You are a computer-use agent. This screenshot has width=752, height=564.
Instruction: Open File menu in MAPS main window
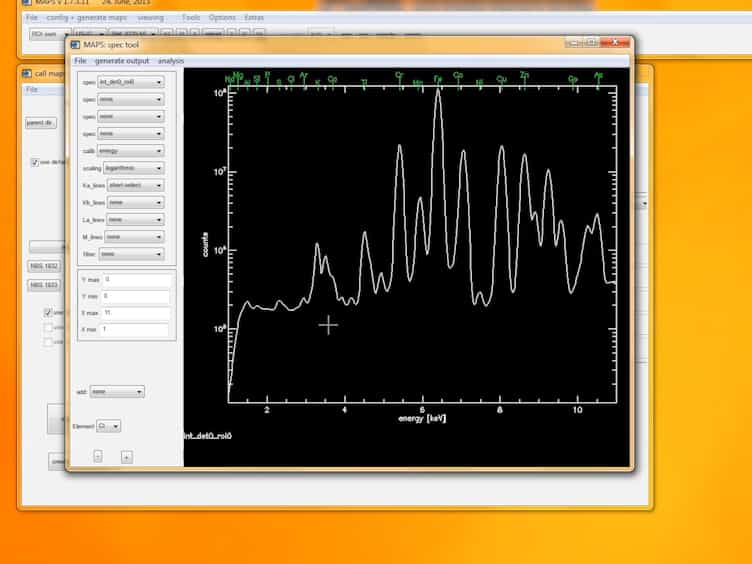(x=32, y=18)
